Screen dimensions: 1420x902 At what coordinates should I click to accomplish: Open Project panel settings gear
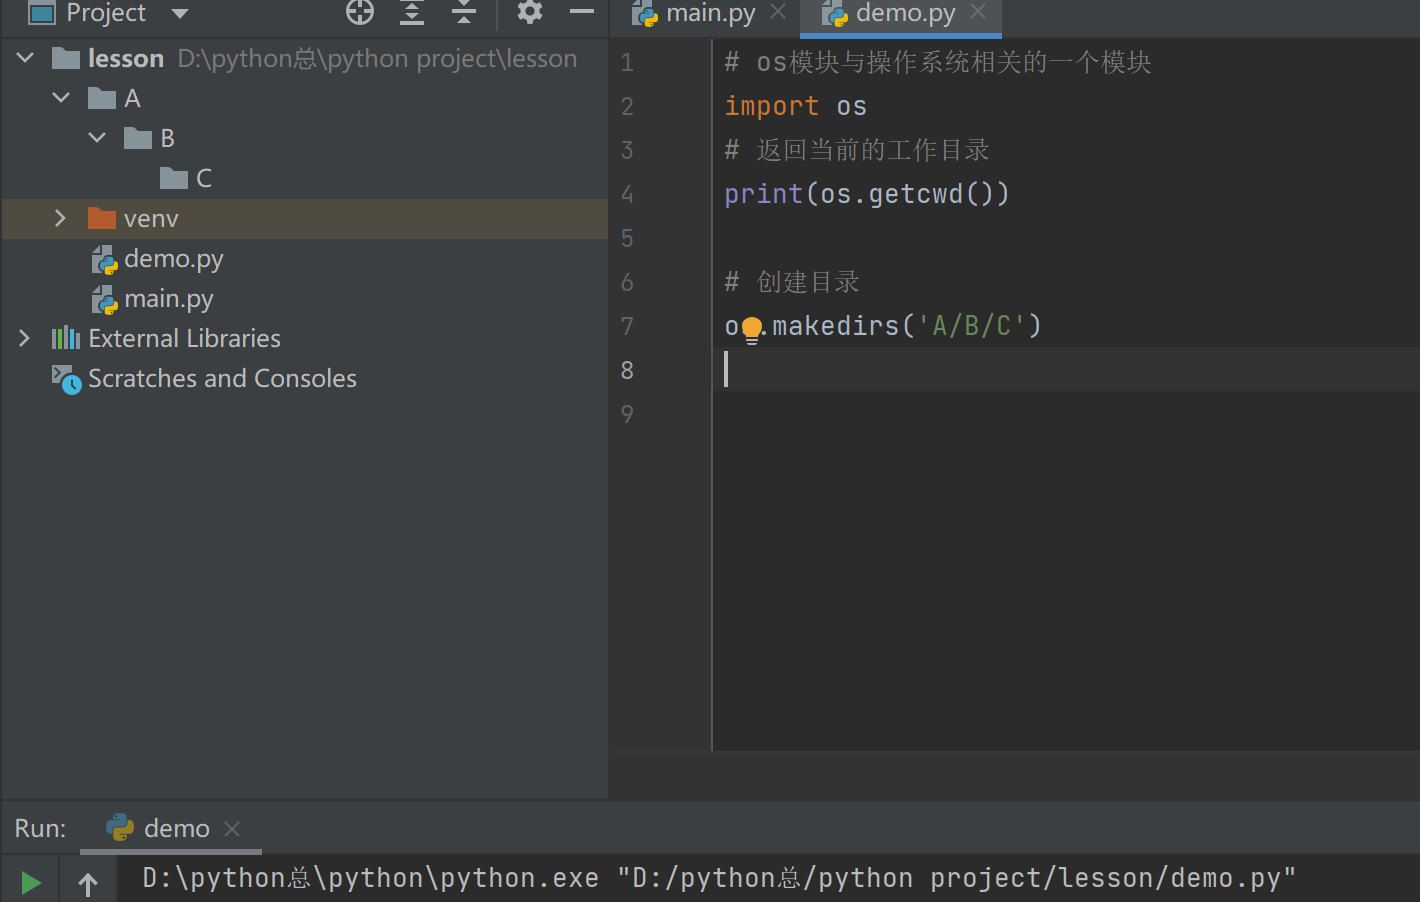pos(530,12)
